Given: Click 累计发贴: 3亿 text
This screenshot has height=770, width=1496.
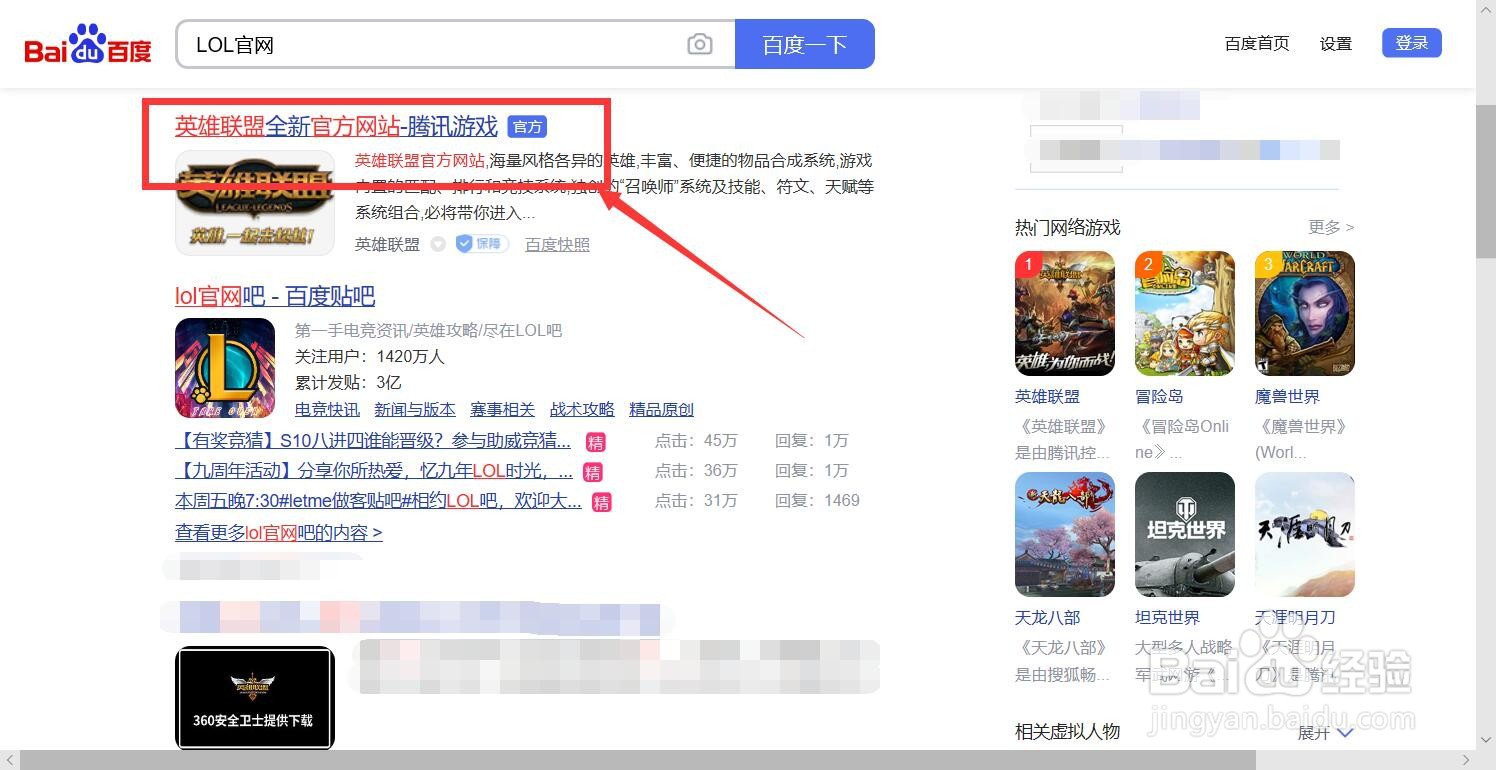Looking at the screenshot, I should 348,382.
